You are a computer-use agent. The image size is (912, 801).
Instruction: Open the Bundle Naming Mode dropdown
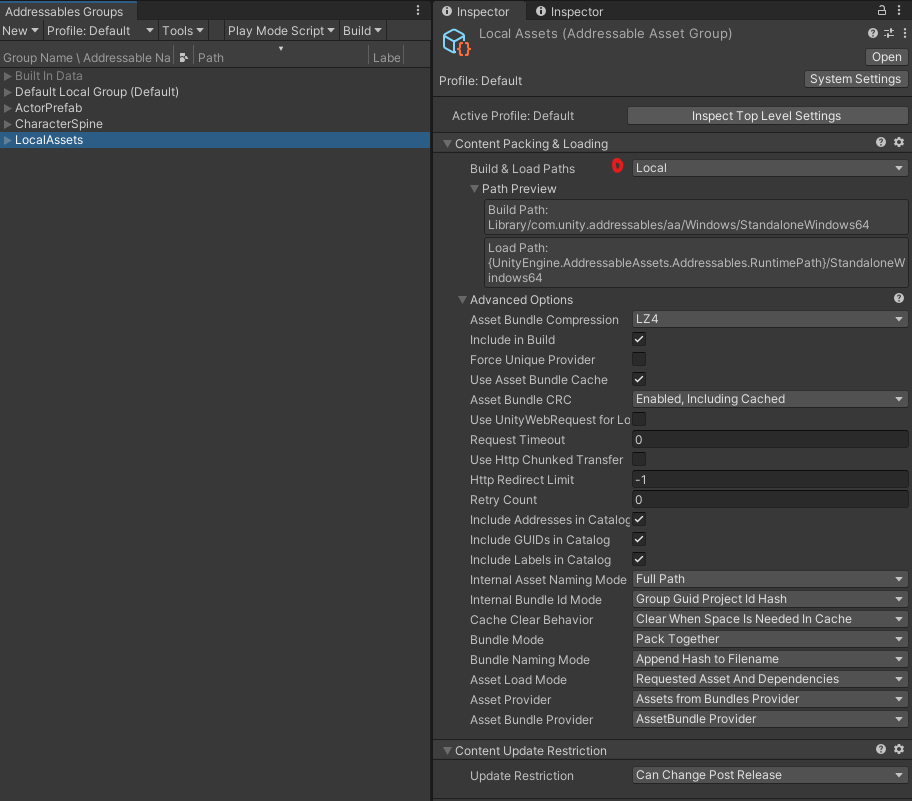pyautogui.click(x=770, y=659)
